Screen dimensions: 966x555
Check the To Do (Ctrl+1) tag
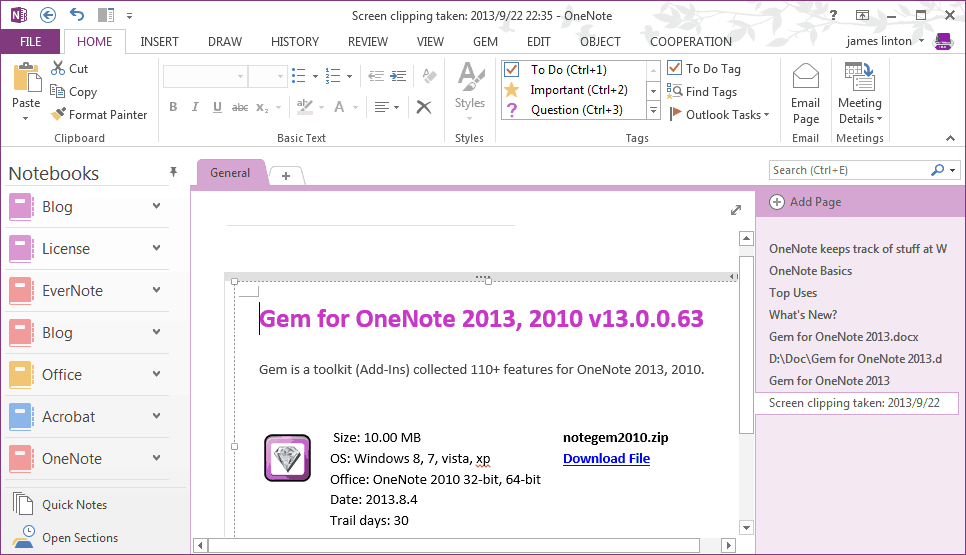(x=574, y=70)
